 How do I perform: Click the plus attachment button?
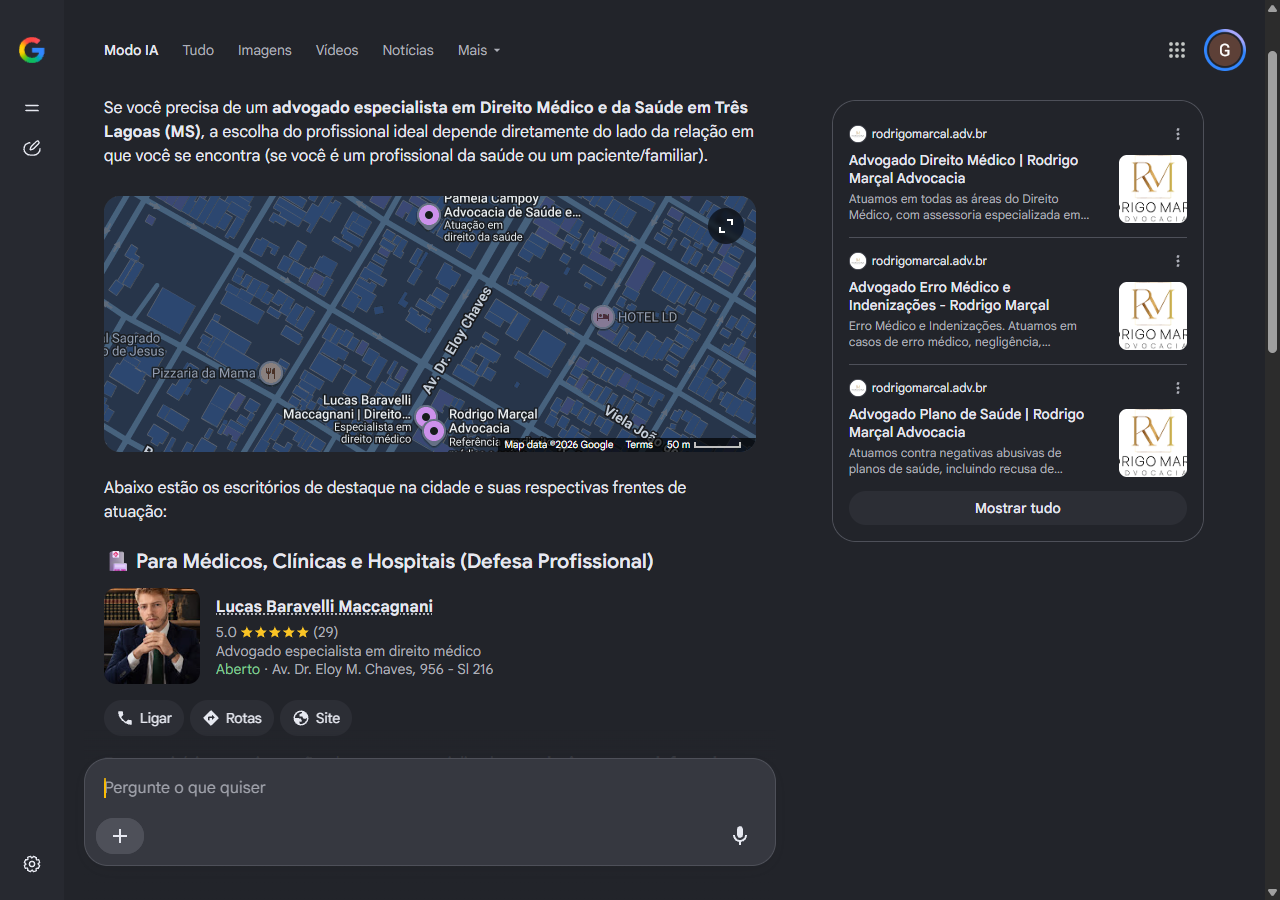[120, 836]
